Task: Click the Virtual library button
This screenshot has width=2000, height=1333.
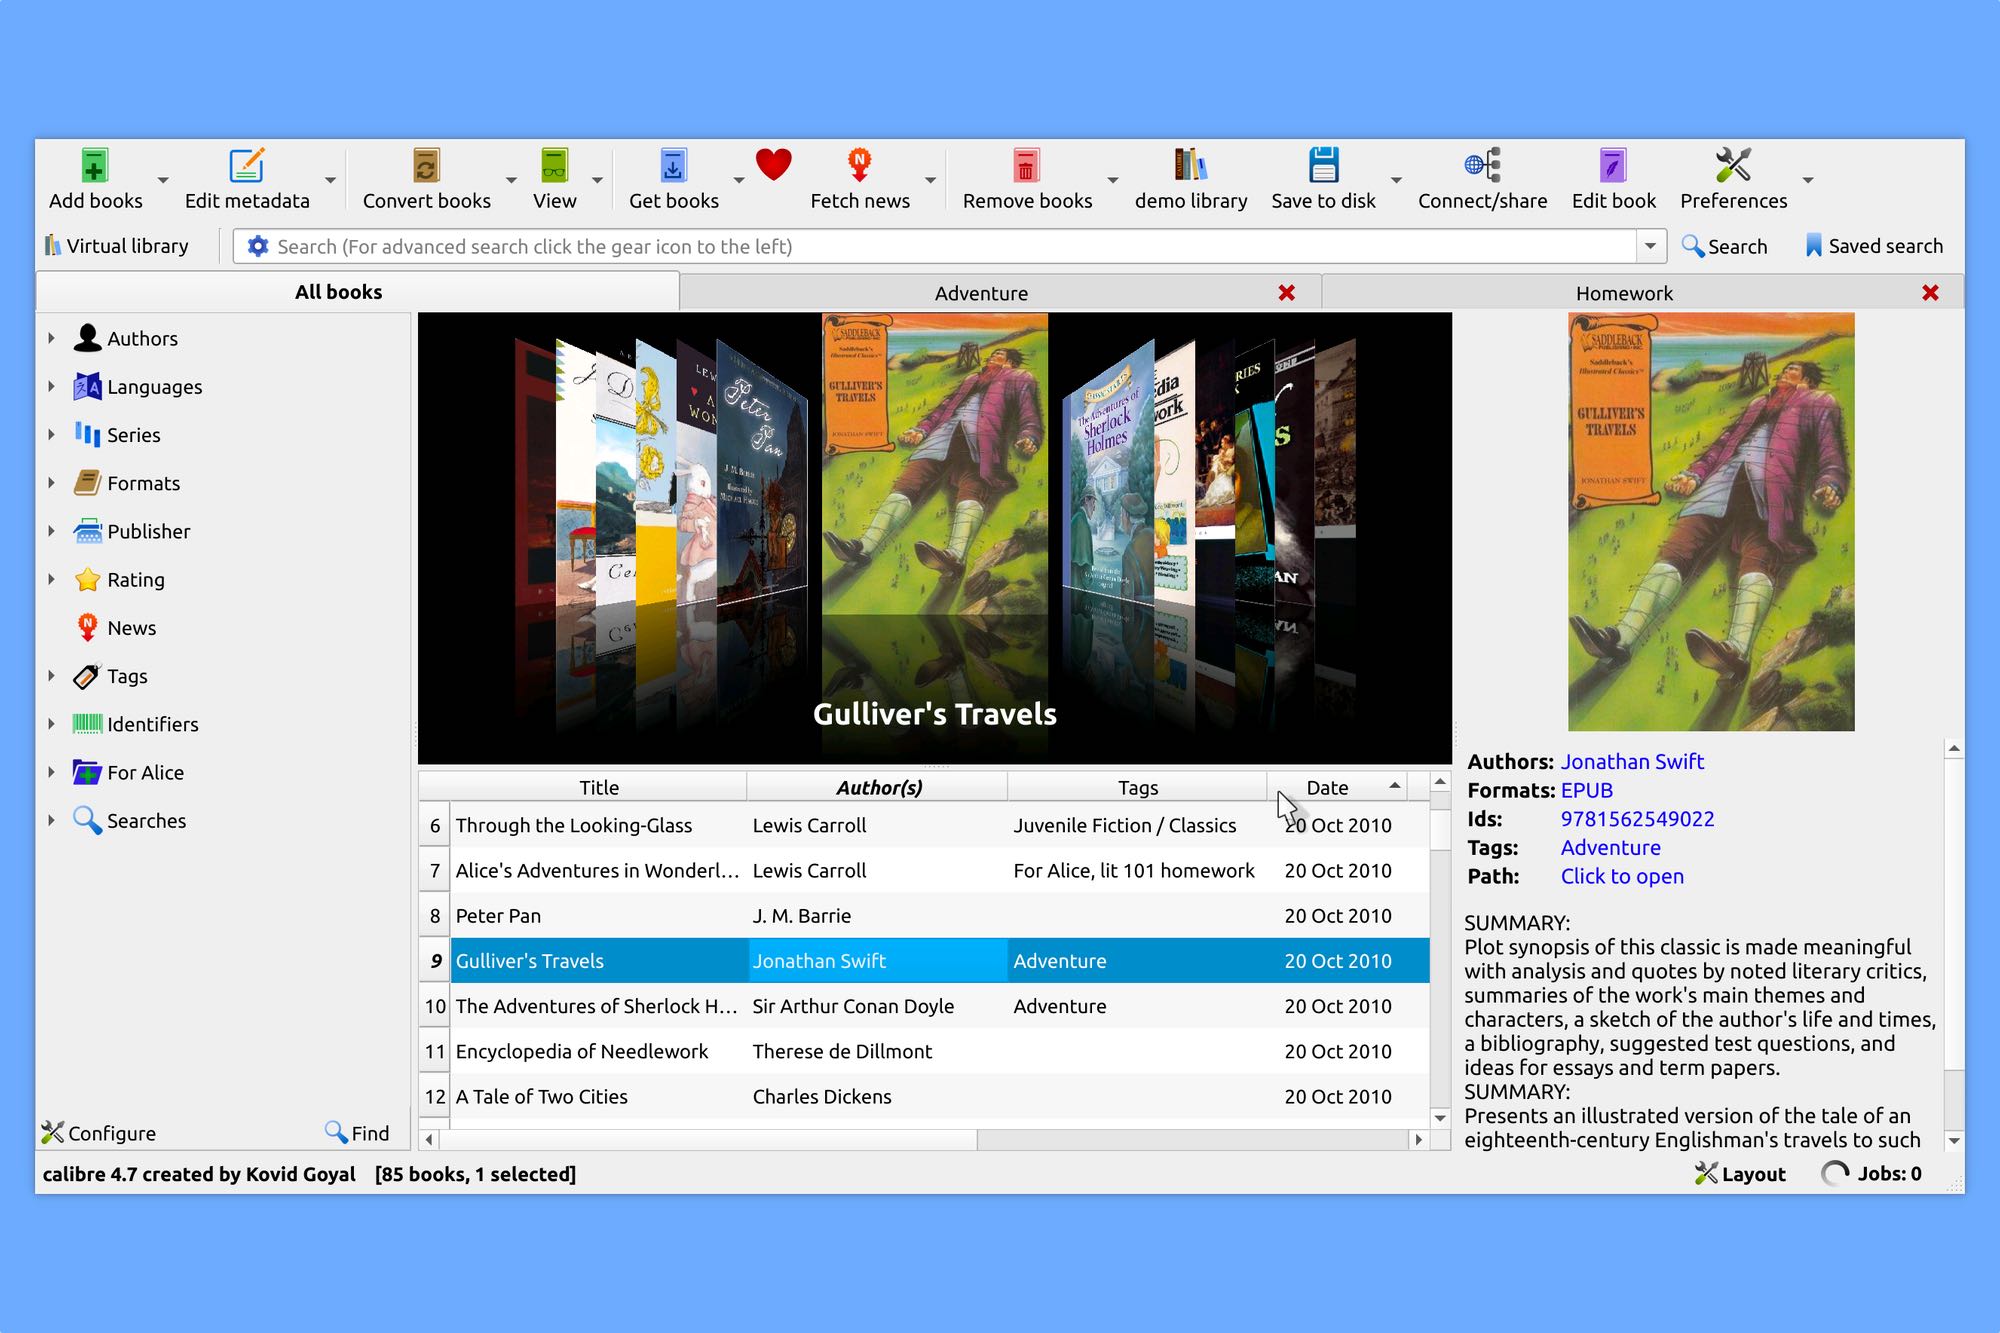Action: tap(116, 246)
